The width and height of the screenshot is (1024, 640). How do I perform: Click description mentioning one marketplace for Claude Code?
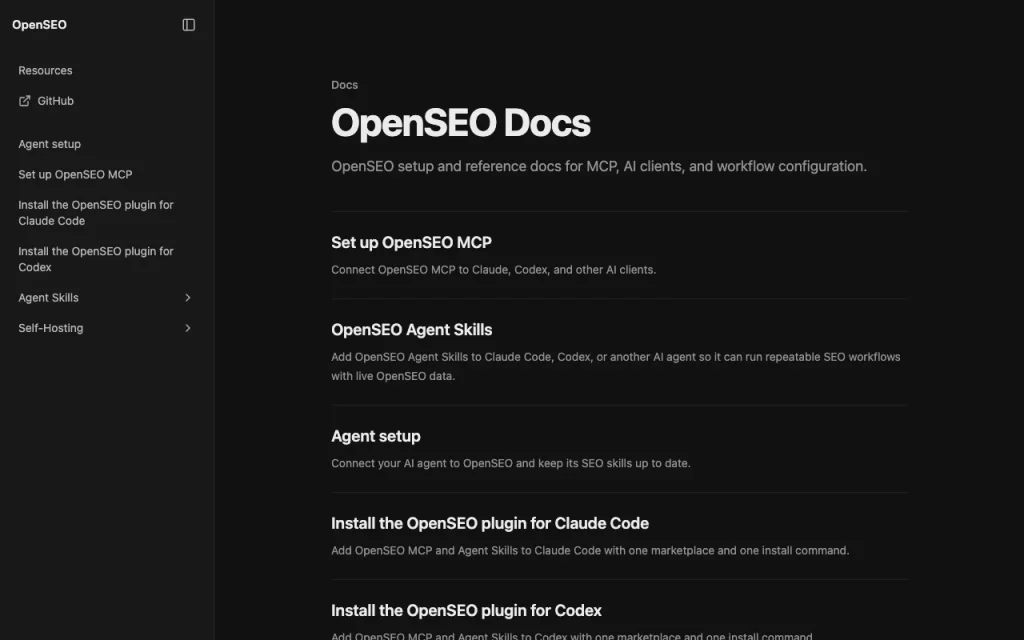(590, 551)
